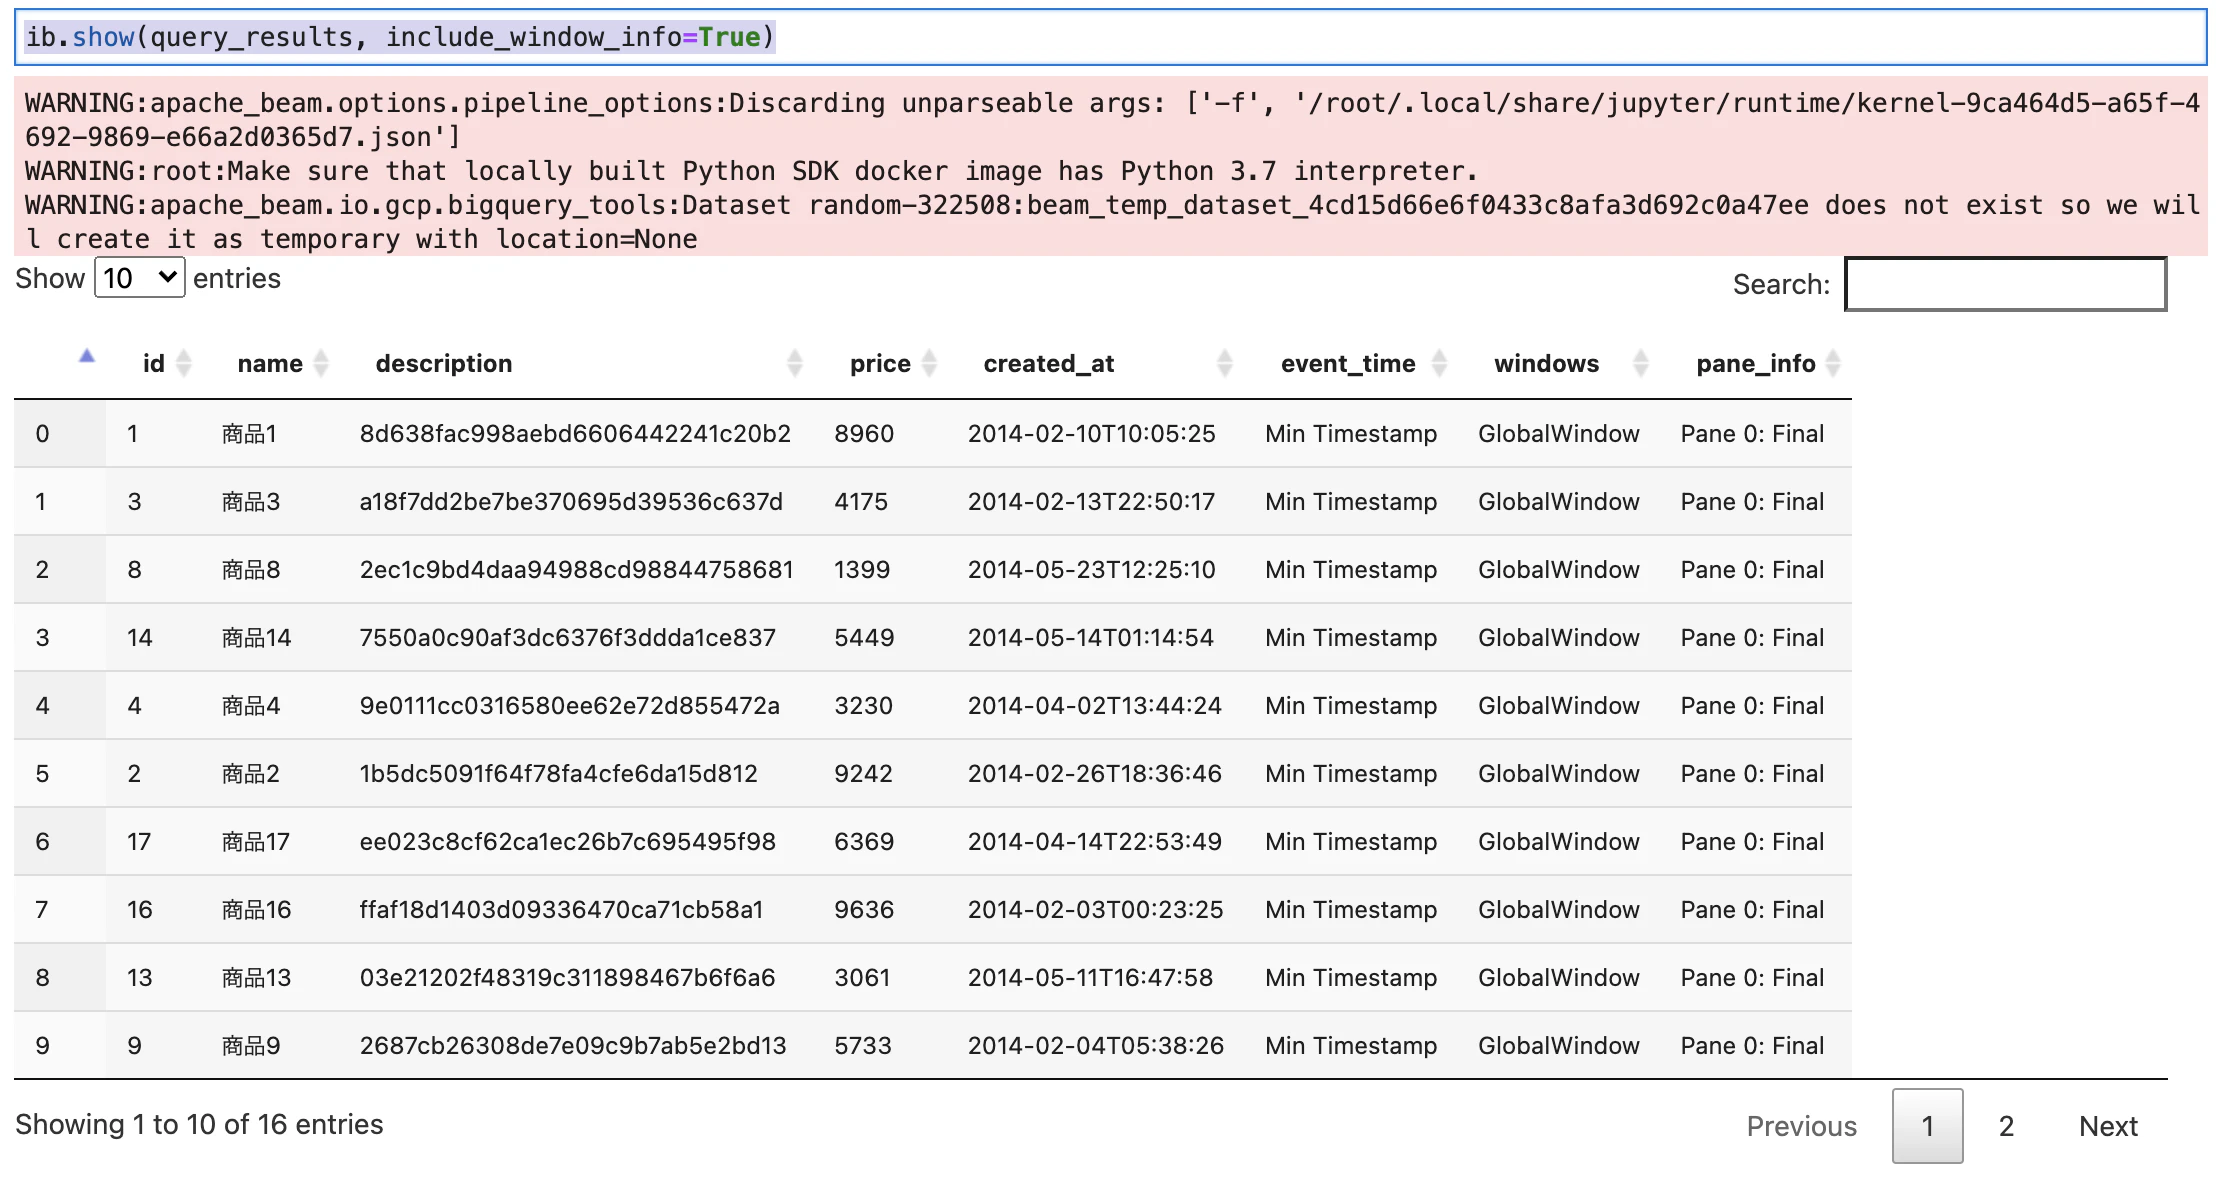Click description 8d638fac998aebd6606442241c20b2
2216x1178 pixels.
click(x=575, y=433)
